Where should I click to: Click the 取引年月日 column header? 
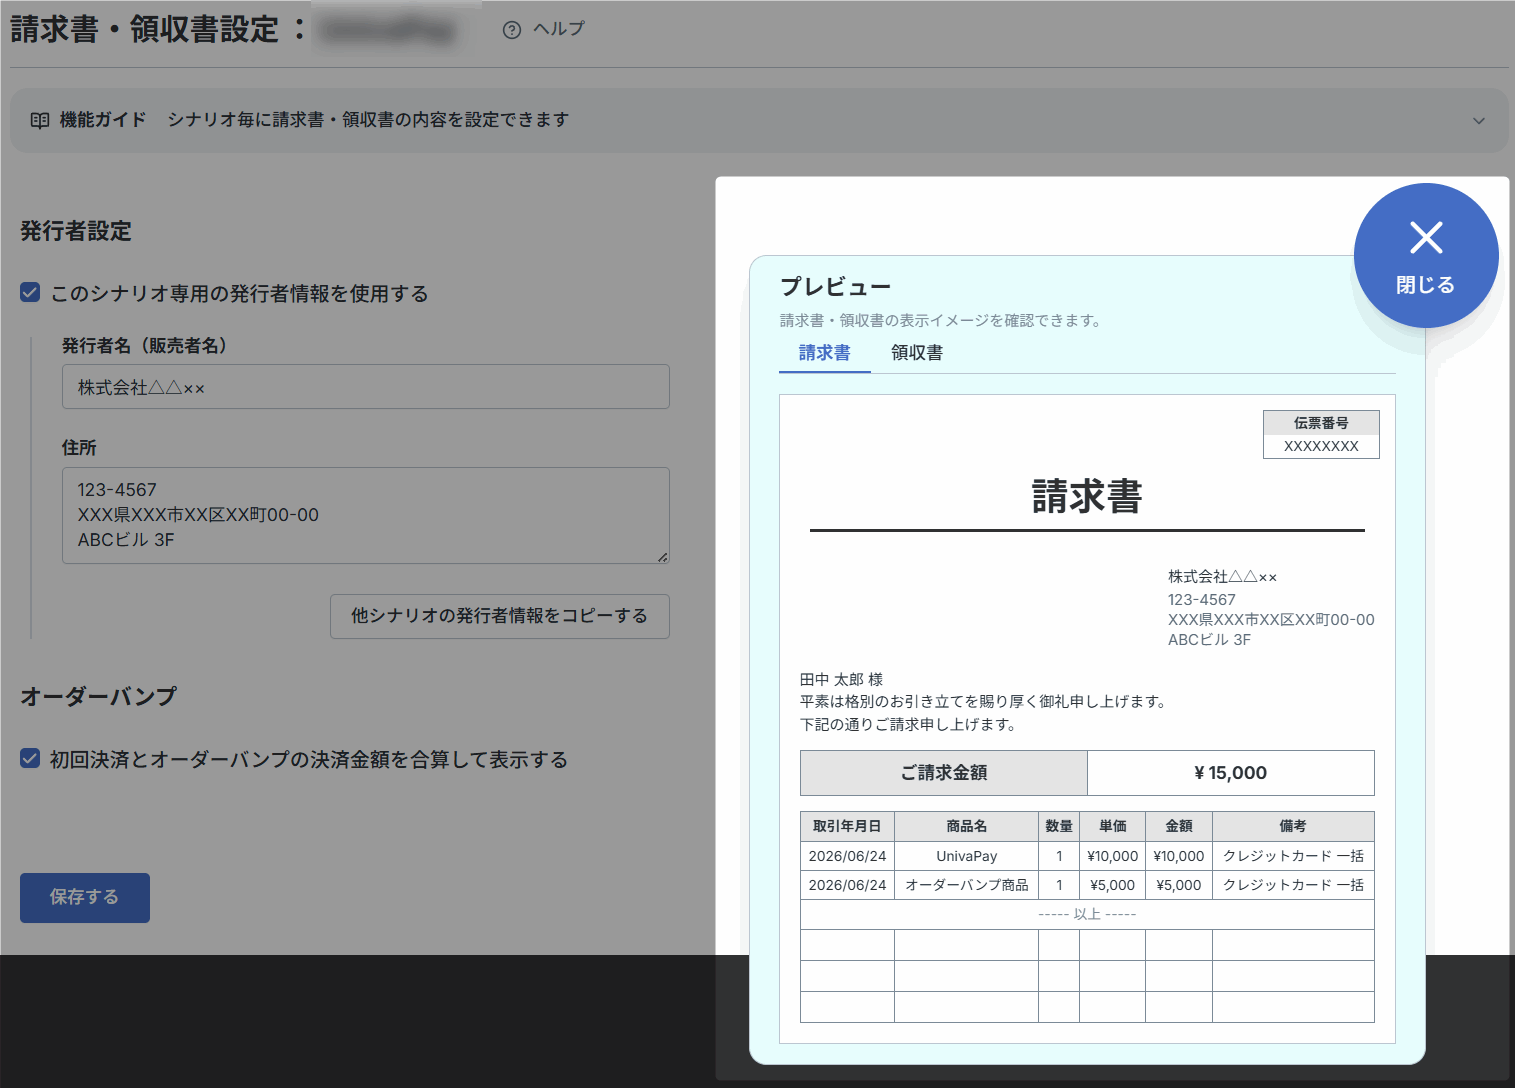pos(847,826)
